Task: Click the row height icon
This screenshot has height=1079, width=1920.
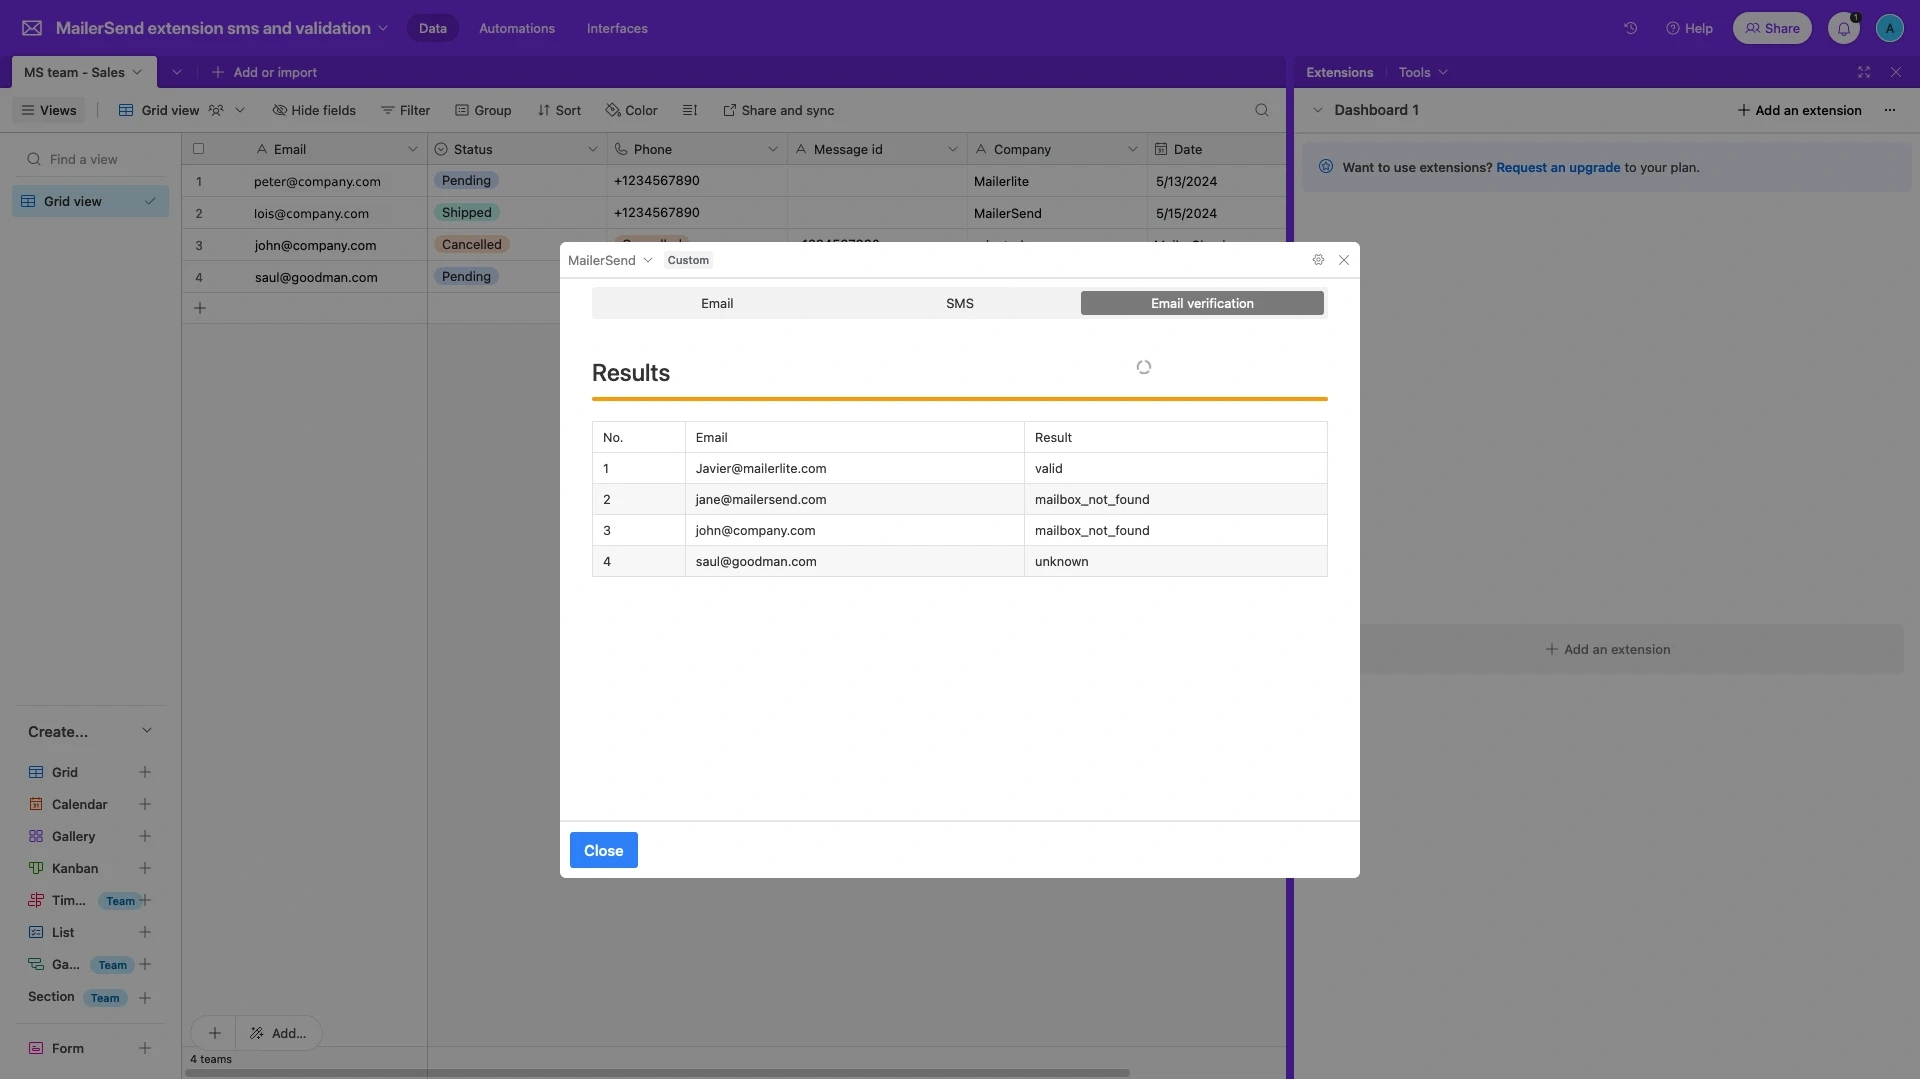Action: pyautogui.click(x=689, y=110)
